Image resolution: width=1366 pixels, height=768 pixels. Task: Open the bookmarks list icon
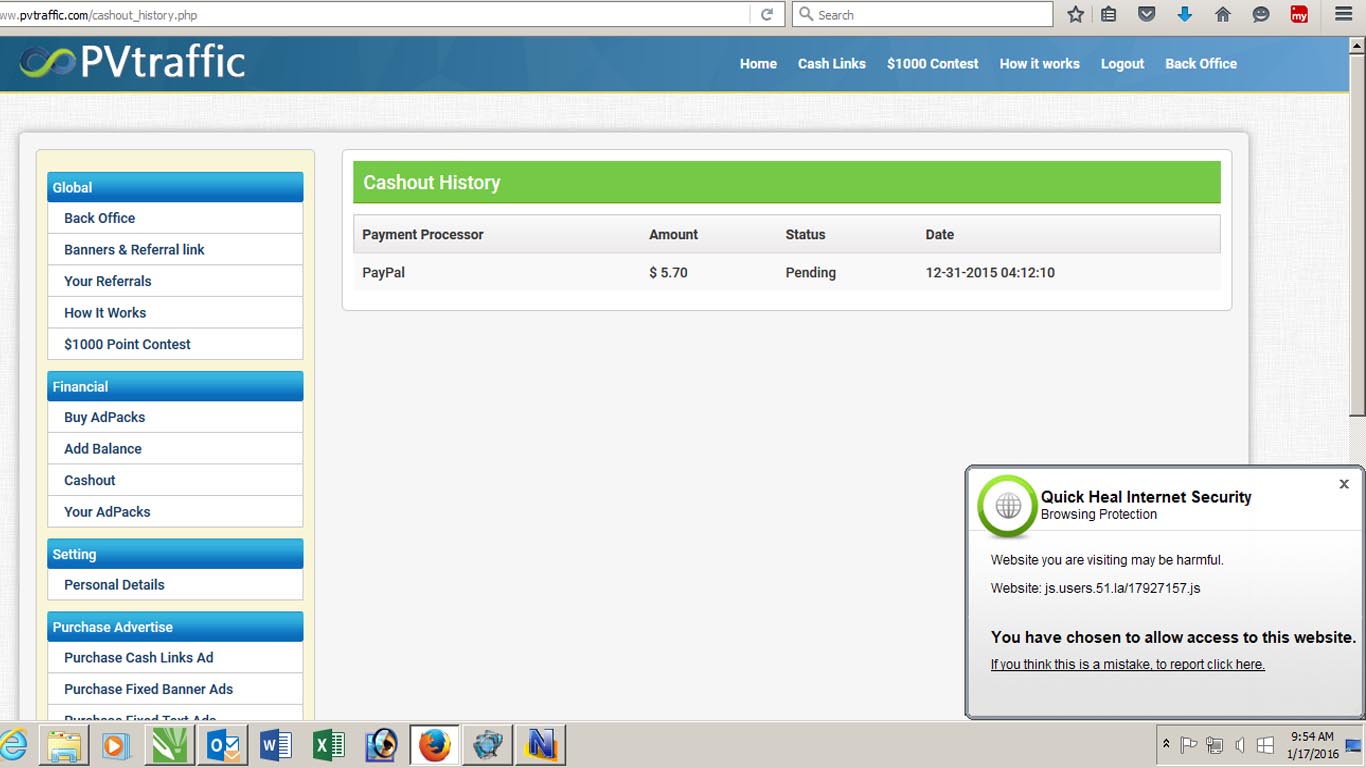click(1109, 15)
